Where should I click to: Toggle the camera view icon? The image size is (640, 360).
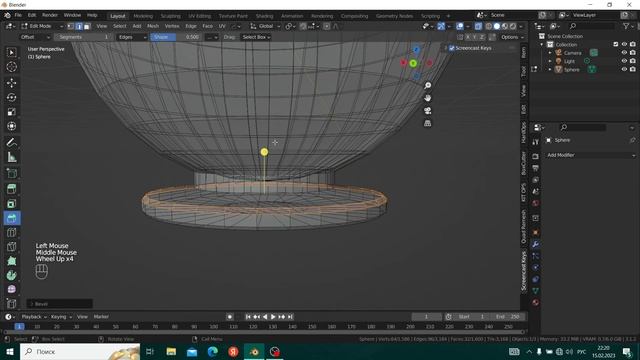click(x=427, y=111)
